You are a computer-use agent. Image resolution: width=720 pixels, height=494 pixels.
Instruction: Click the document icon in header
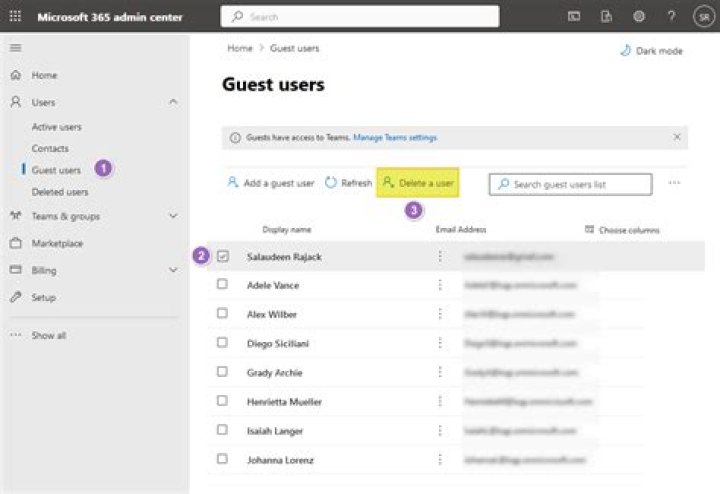[606, 17]
